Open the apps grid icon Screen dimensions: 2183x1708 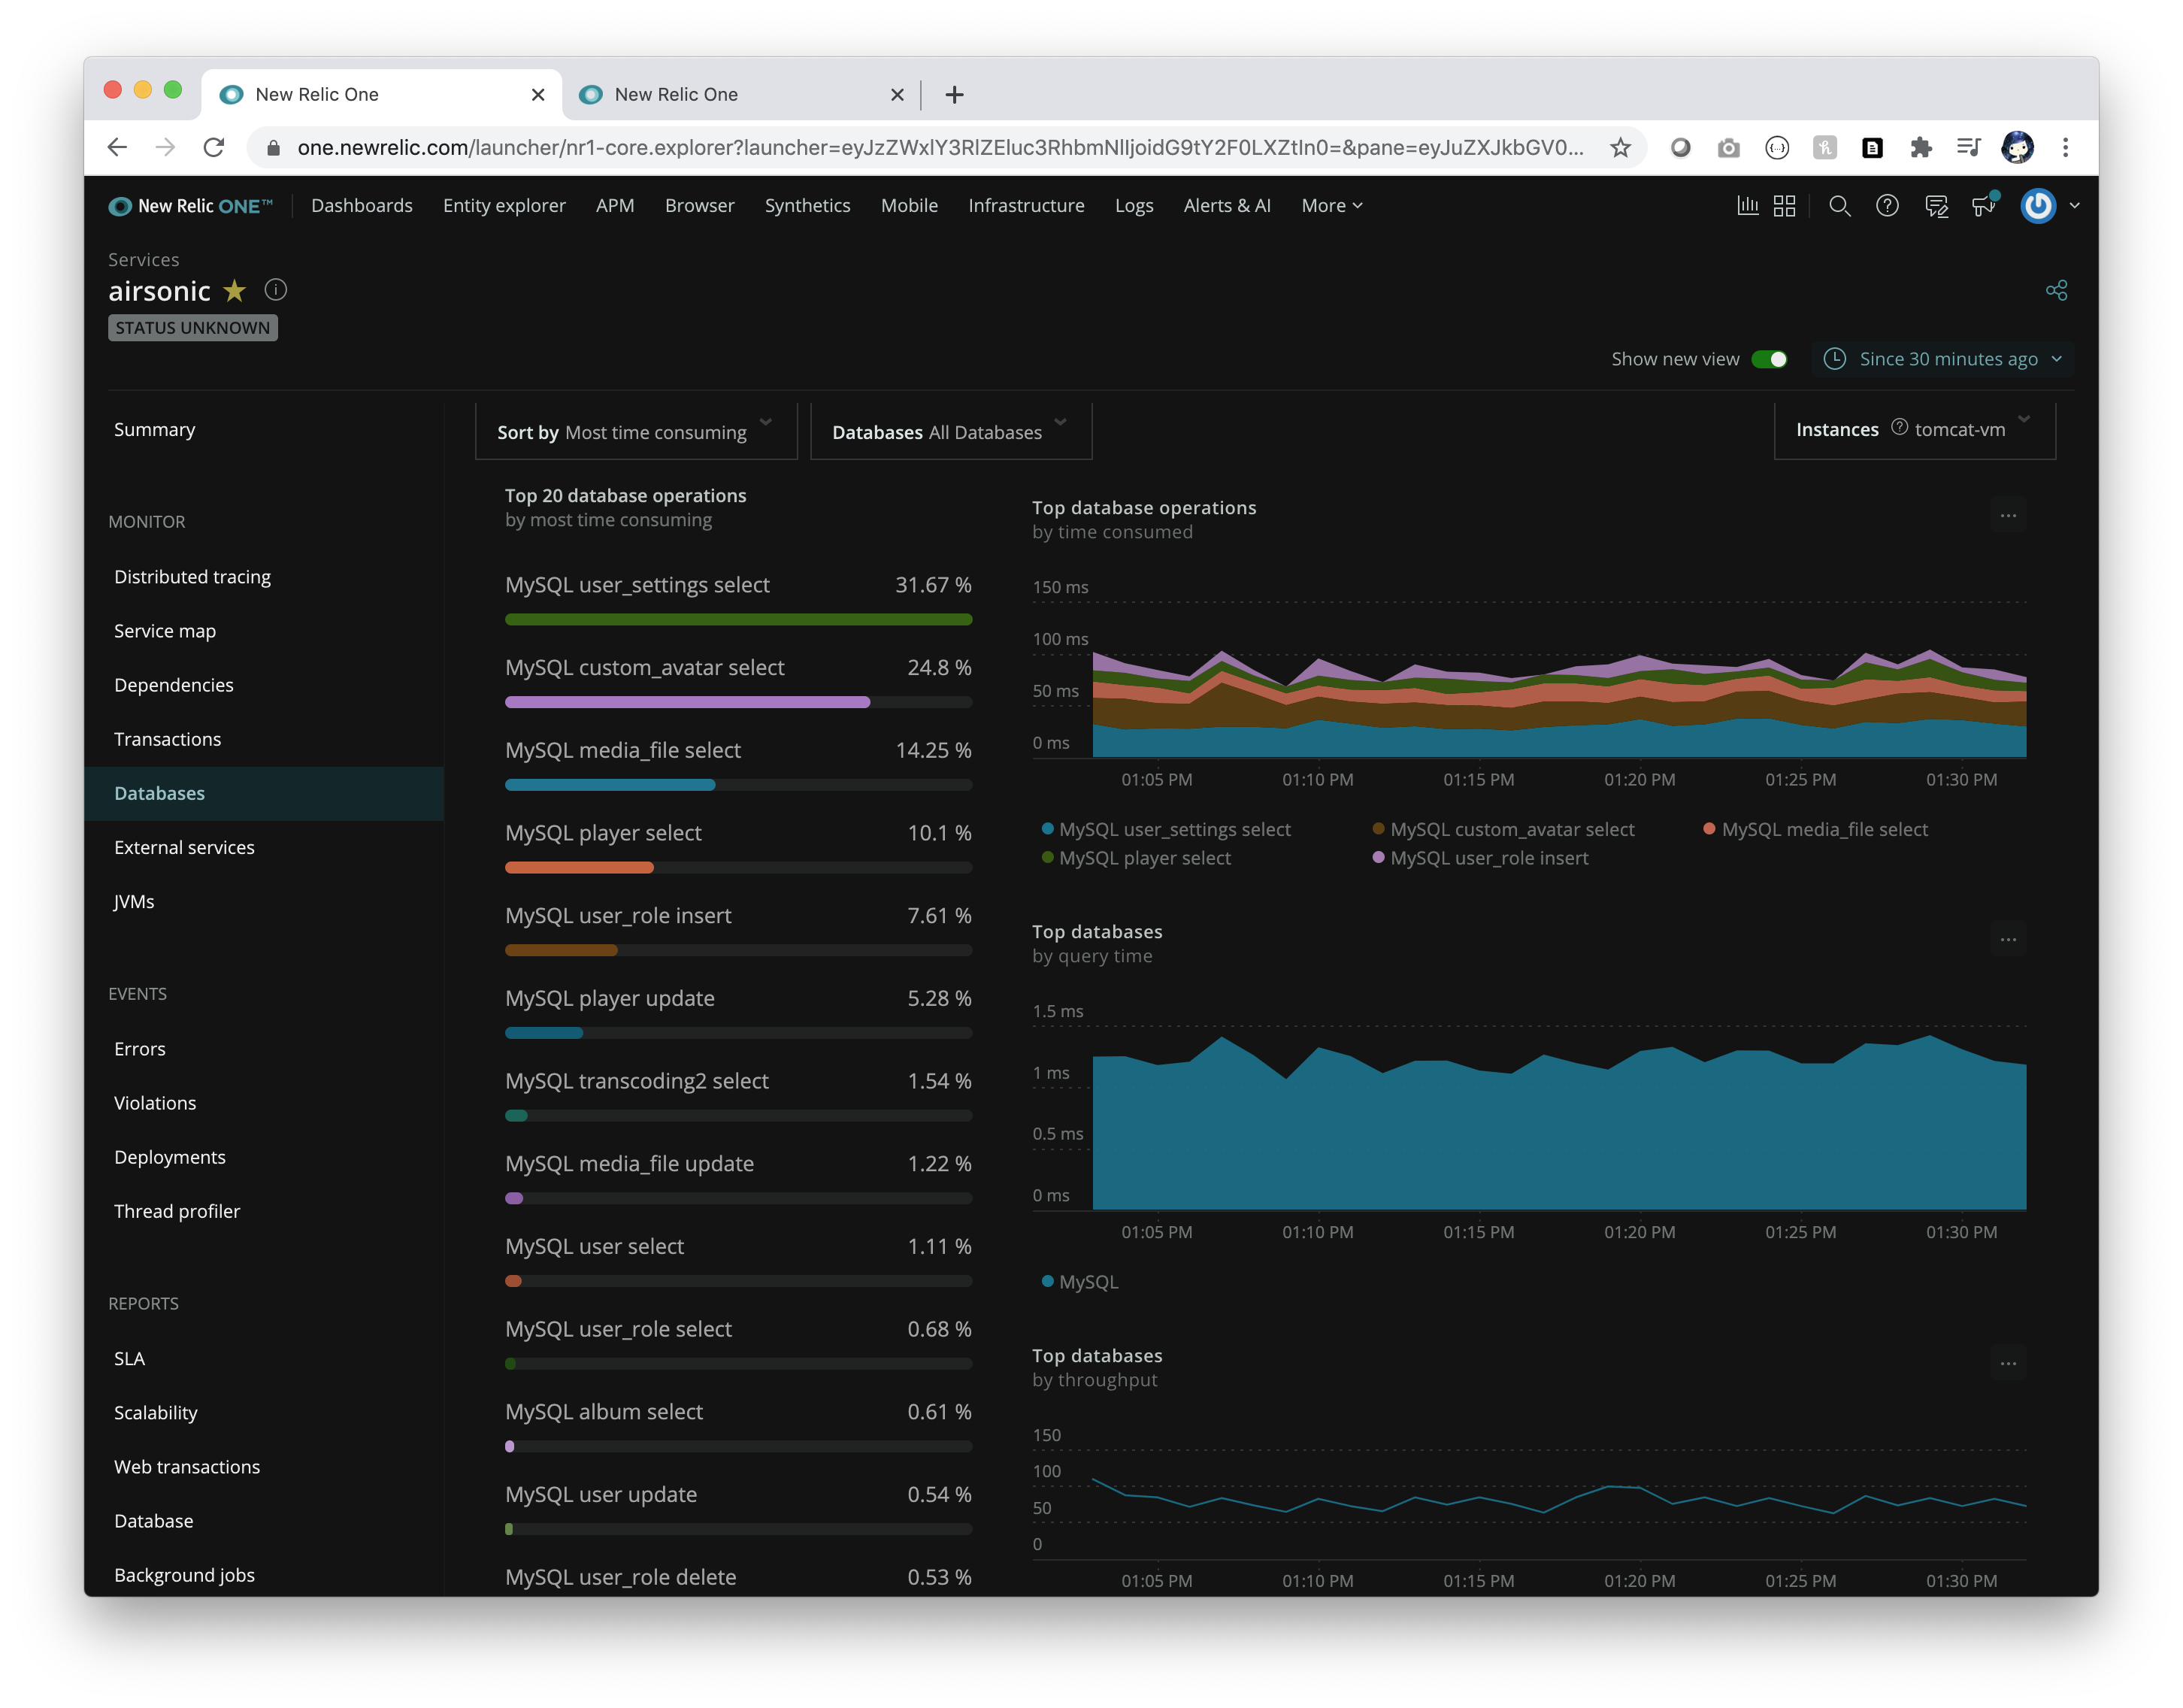click(x=1784, y=206)
